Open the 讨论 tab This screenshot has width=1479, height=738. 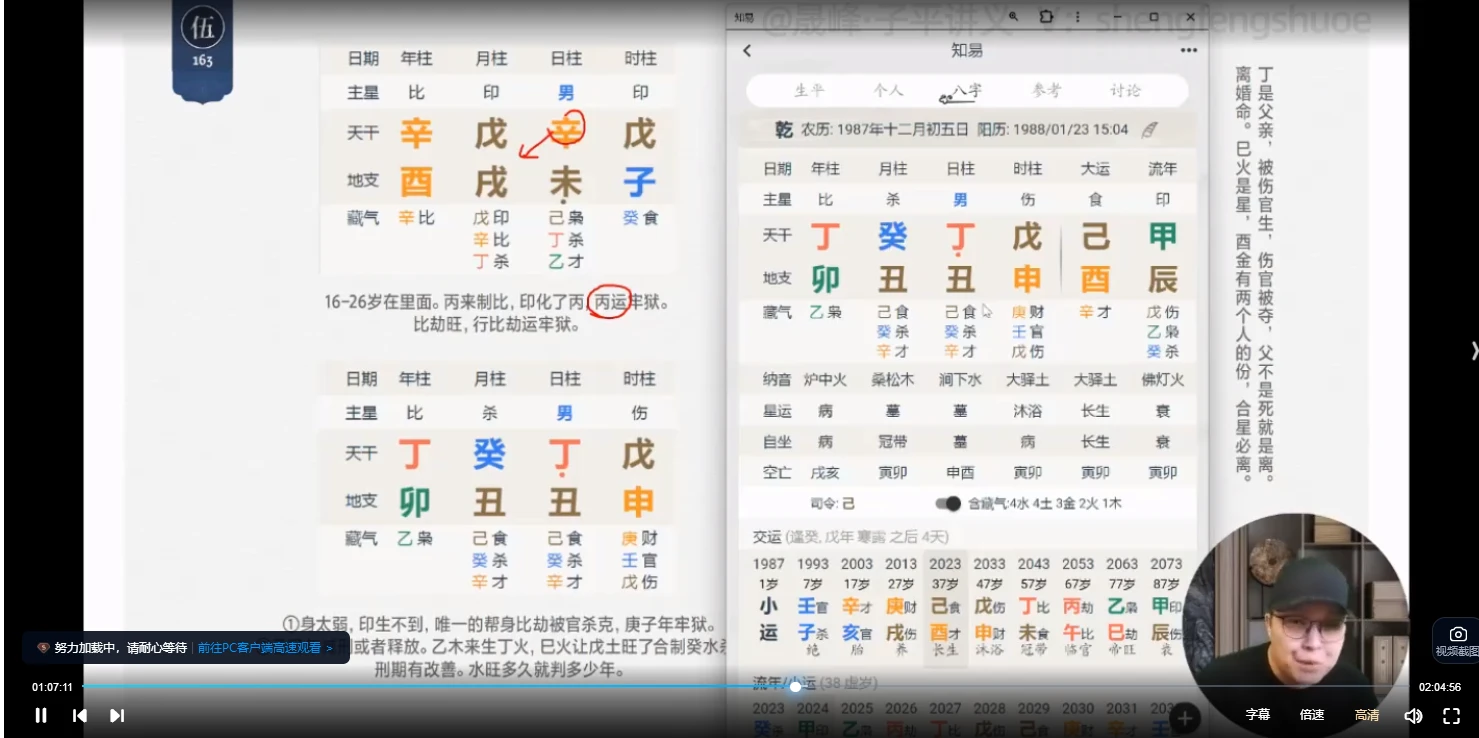(1125, 90)
